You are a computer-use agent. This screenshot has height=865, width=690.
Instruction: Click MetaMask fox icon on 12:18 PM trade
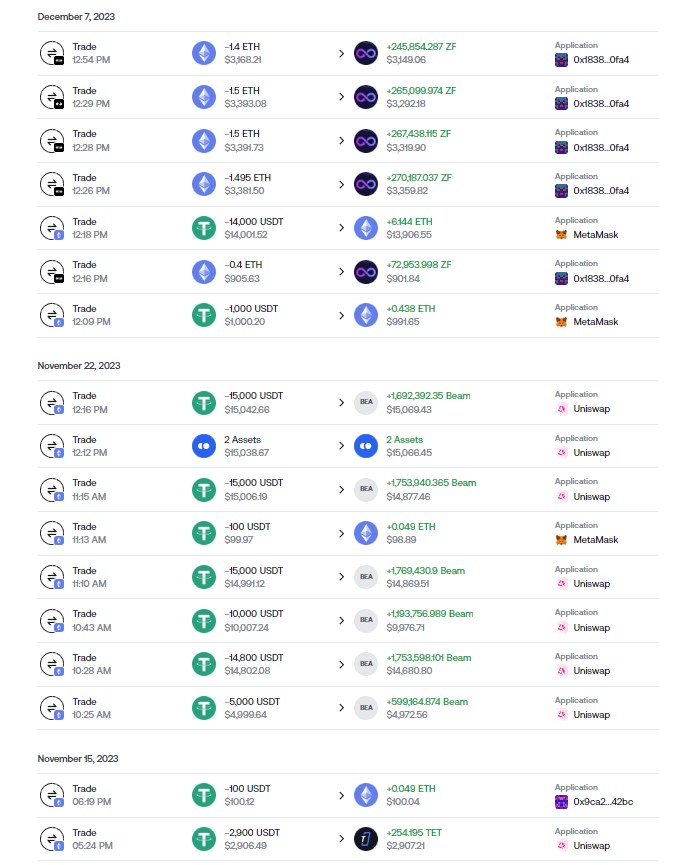point(561,235)
